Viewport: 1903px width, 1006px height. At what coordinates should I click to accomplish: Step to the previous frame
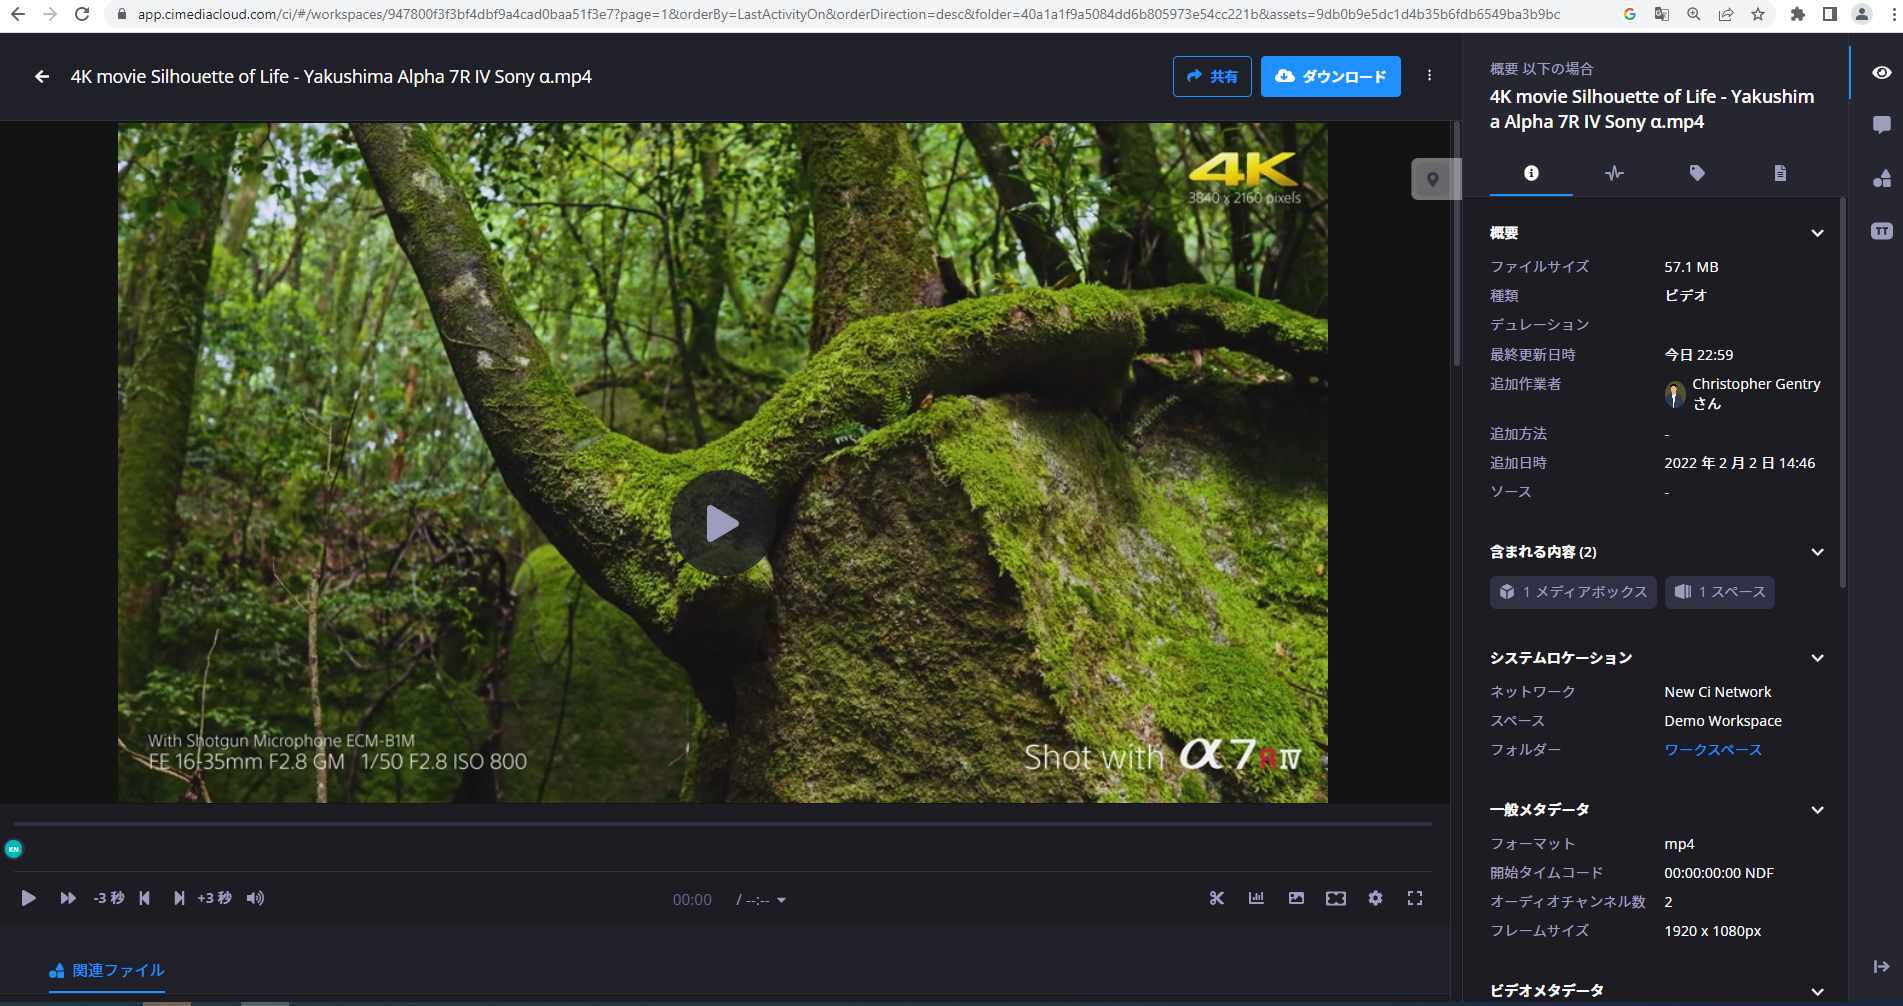(x=145, y=898)
